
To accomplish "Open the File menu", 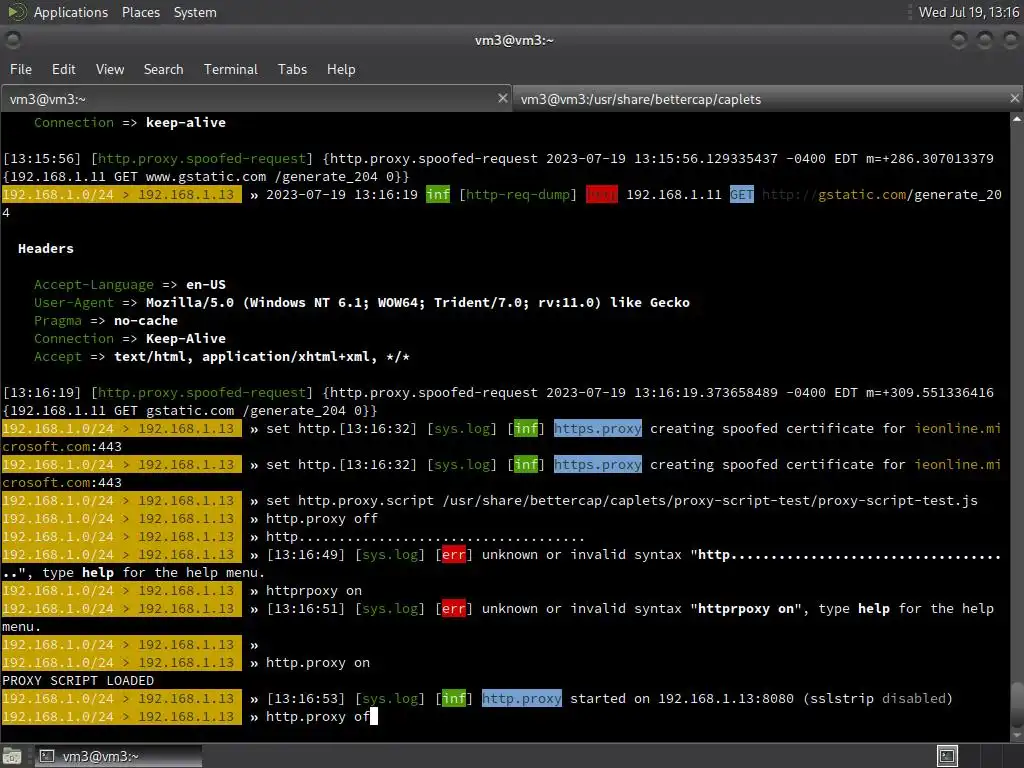I will [x=21, y=69].
